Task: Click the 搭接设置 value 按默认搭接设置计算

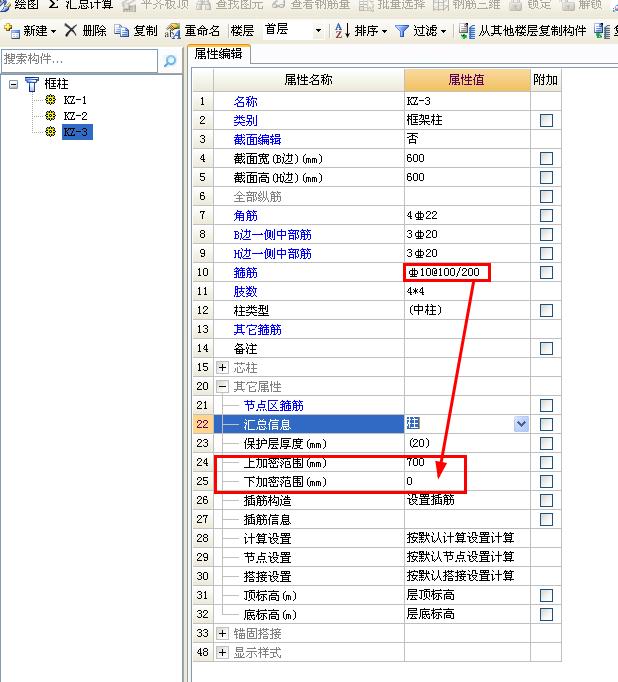Action: click(x=460, y=576)
